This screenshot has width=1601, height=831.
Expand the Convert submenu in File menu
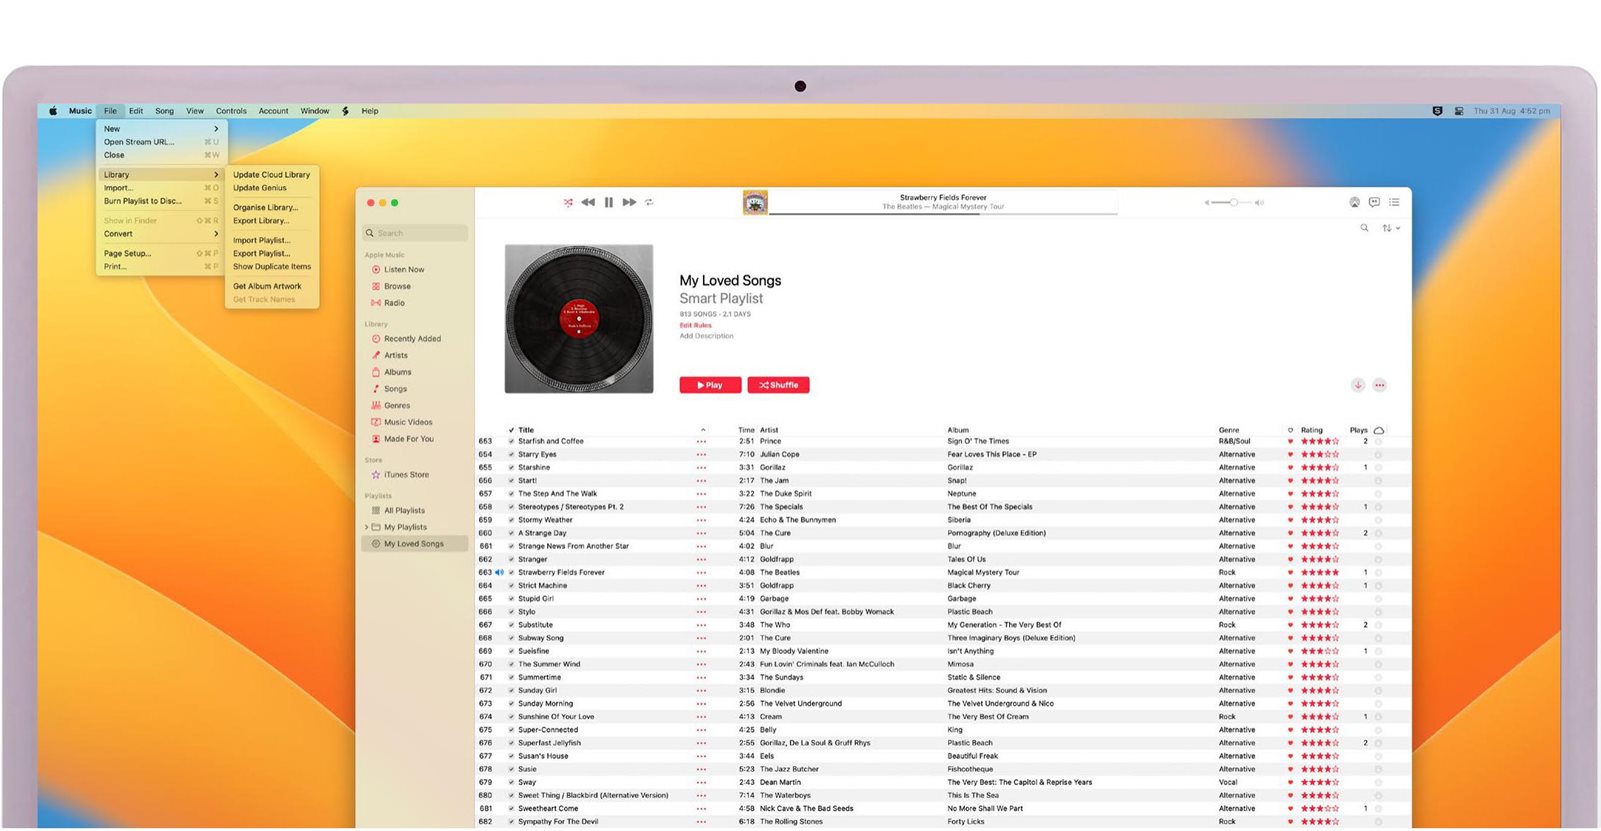pos(161,234)
